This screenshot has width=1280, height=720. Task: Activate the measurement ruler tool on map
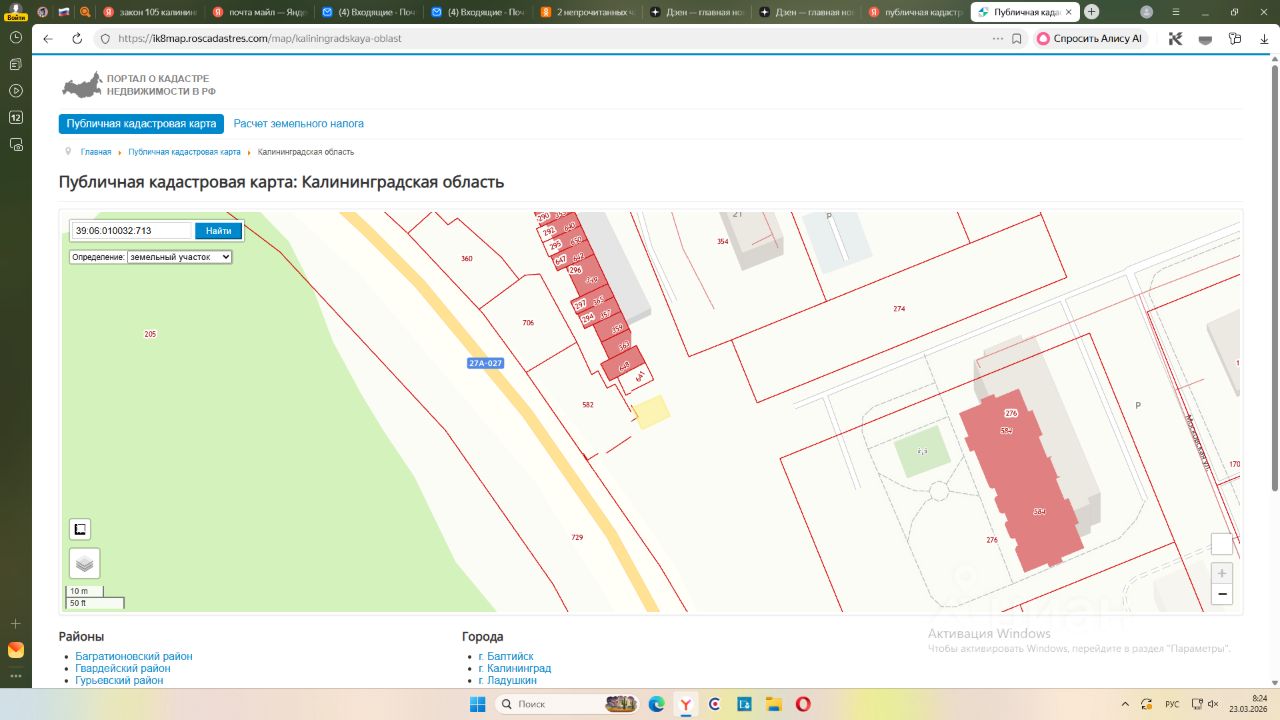point(80,529)
